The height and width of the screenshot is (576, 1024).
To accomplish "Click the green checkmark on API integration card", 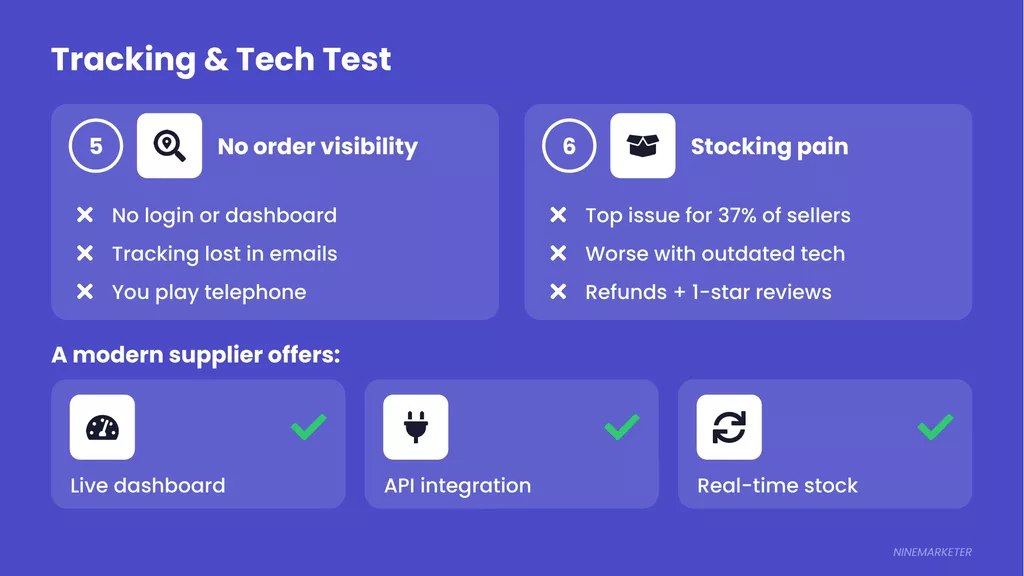I will 622,426.
